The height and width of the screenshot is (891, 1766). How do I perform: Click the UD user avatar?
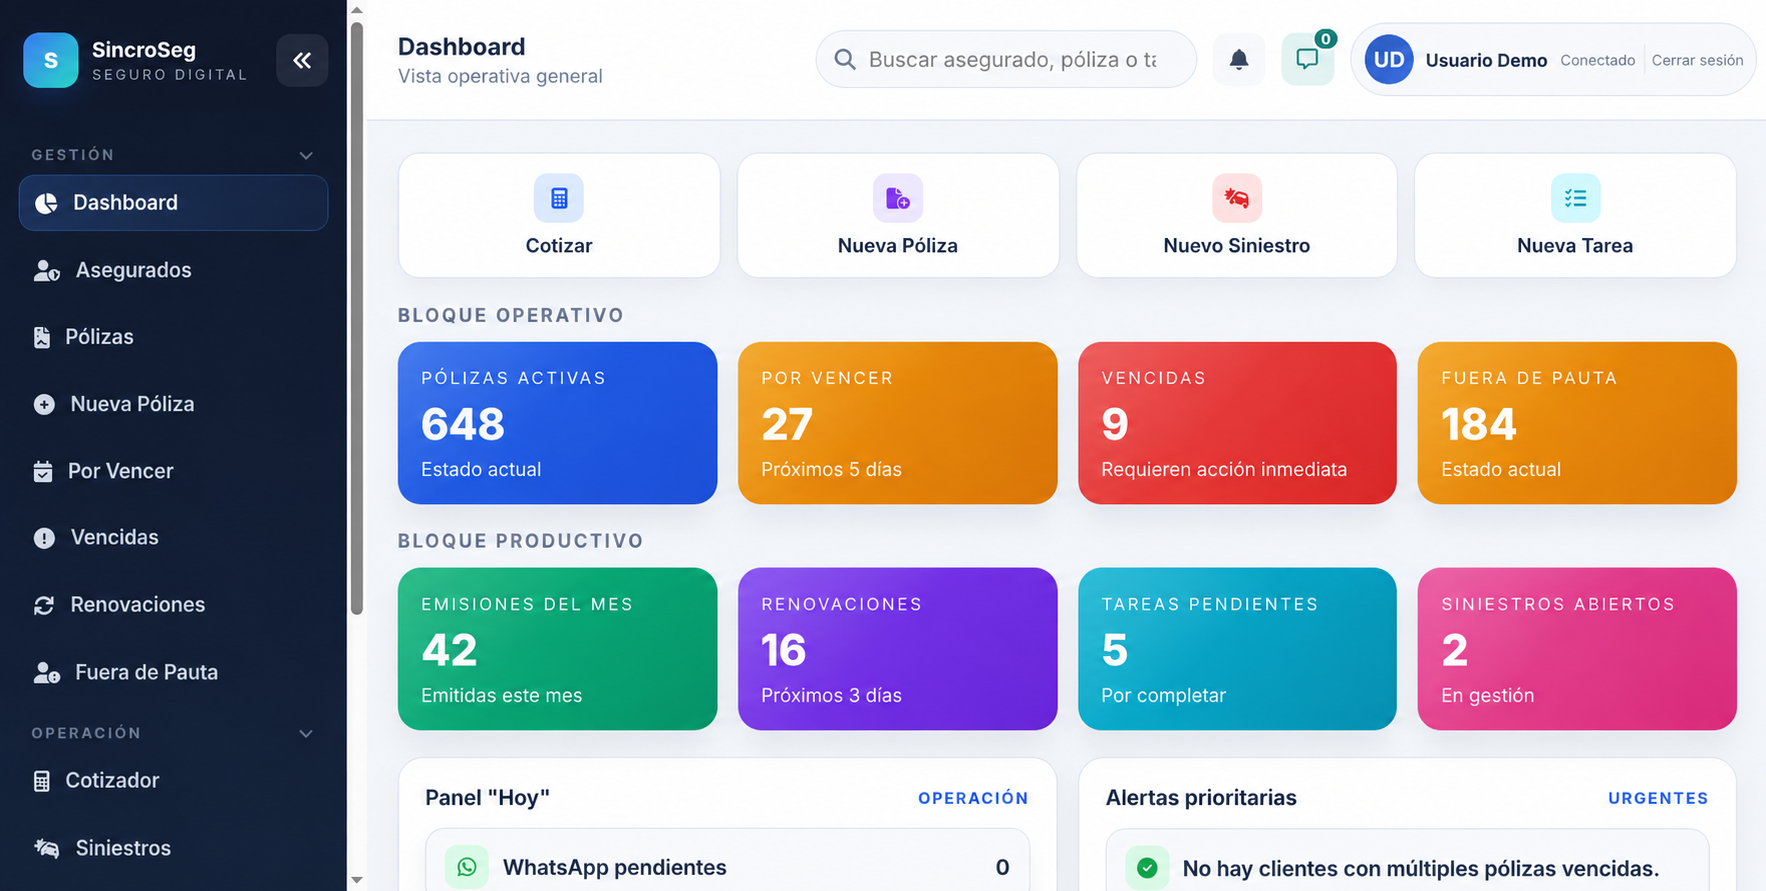(x=1389, y=60)
